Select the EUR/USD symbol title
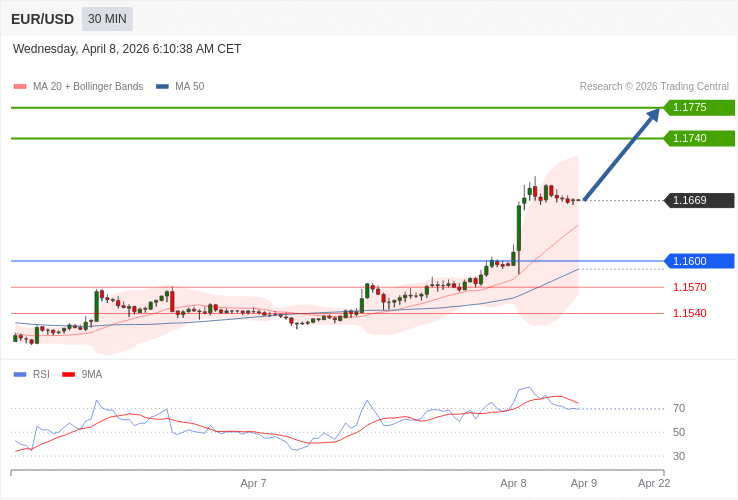The height and width of the screenshot is (500, 738). (x=42, y=19)
